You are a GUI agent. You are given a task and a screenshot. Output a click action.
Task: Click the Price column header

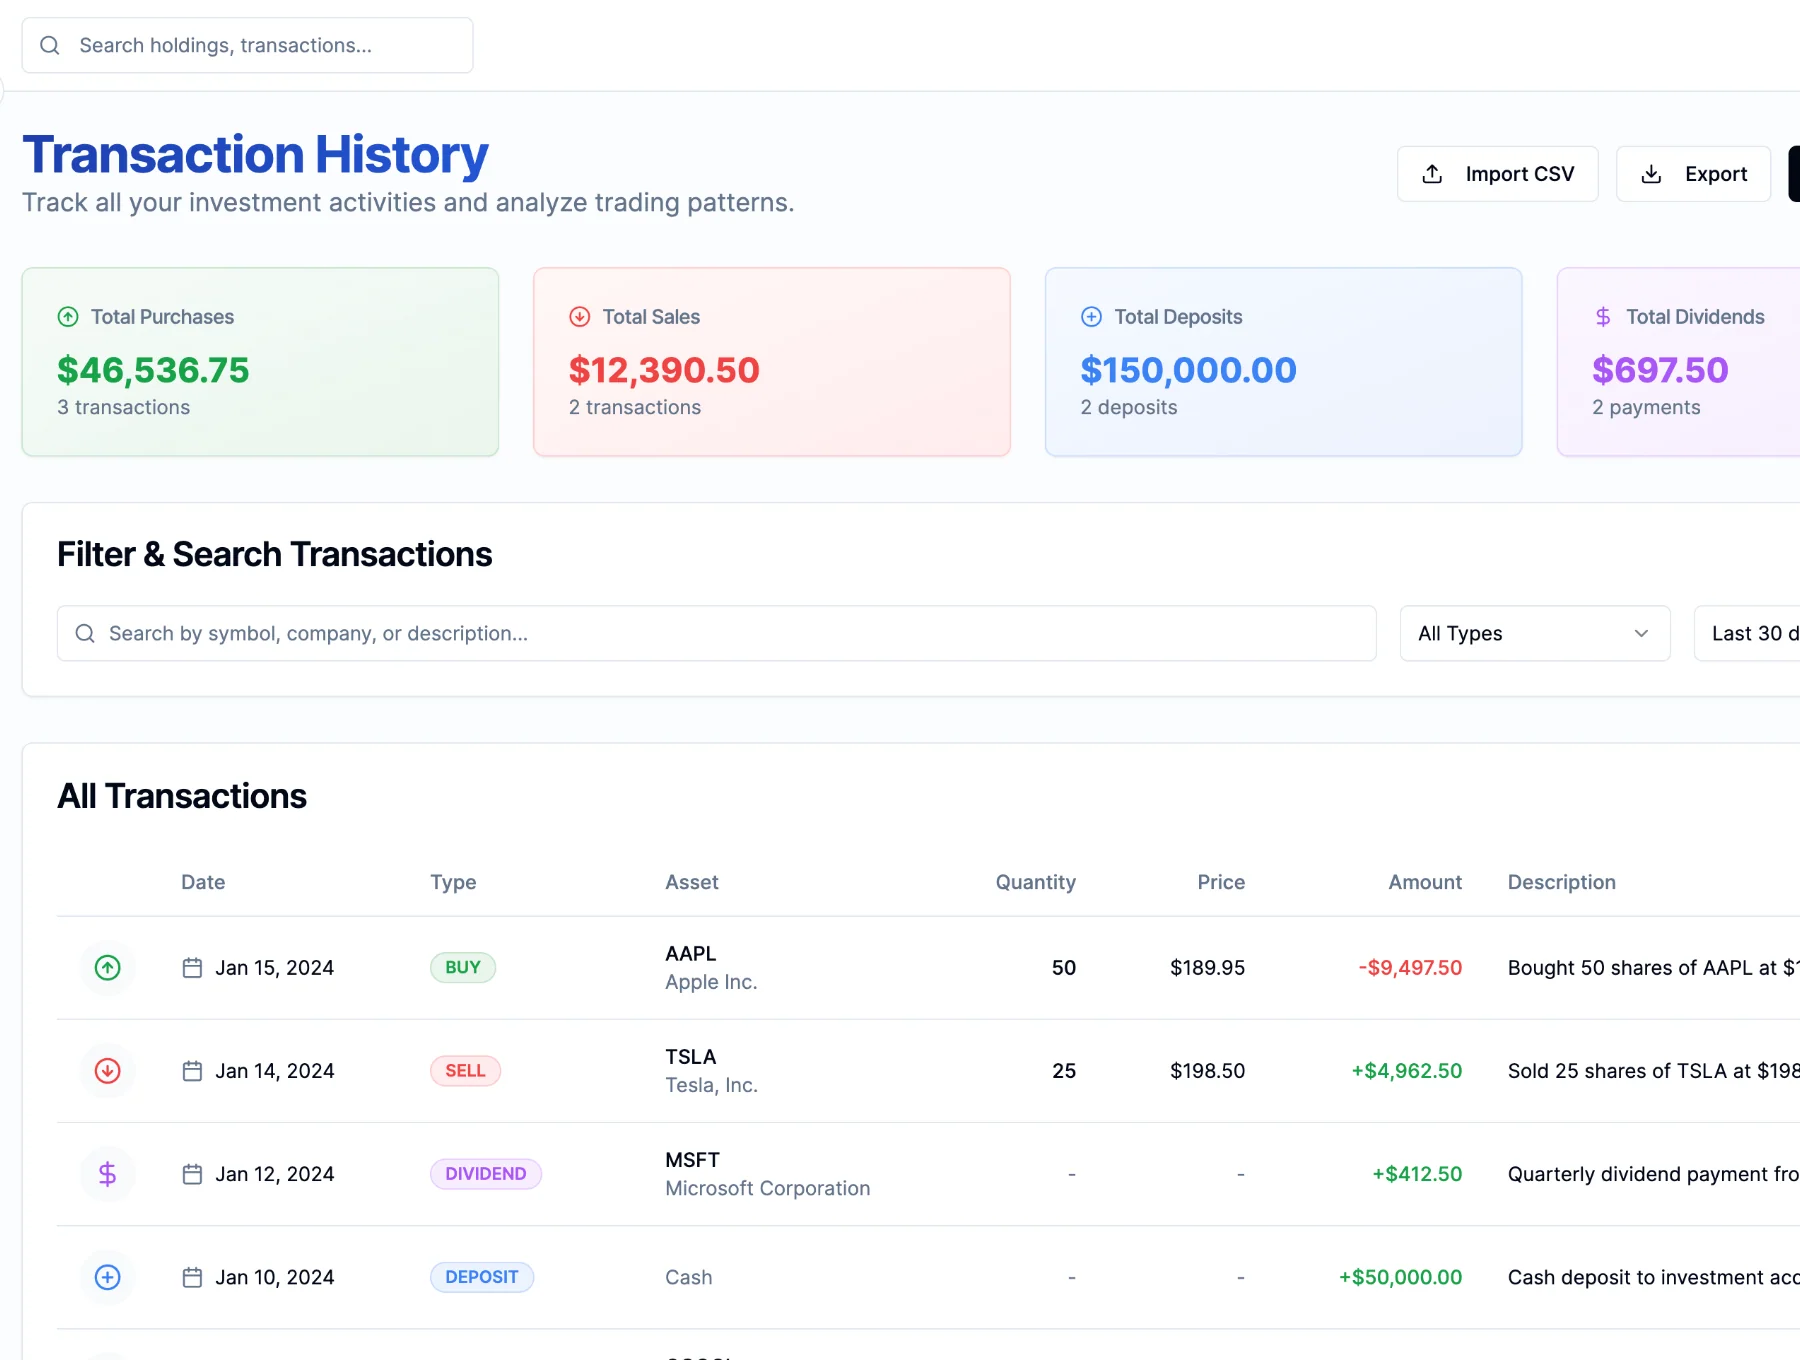1221,882
